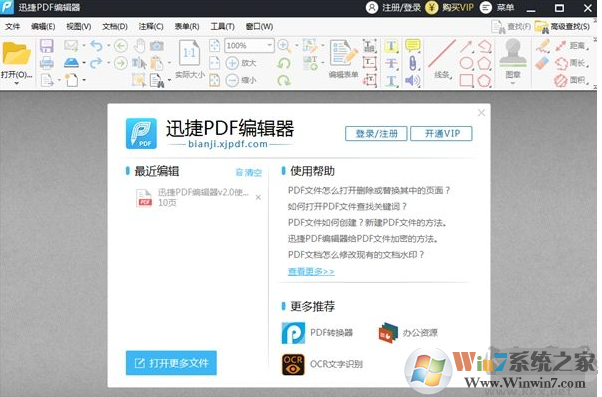Viewport: 602px width, 397px height.
Task: Select the ellipse shape tool
Action: pyautogui.click(x=466, y=63)
